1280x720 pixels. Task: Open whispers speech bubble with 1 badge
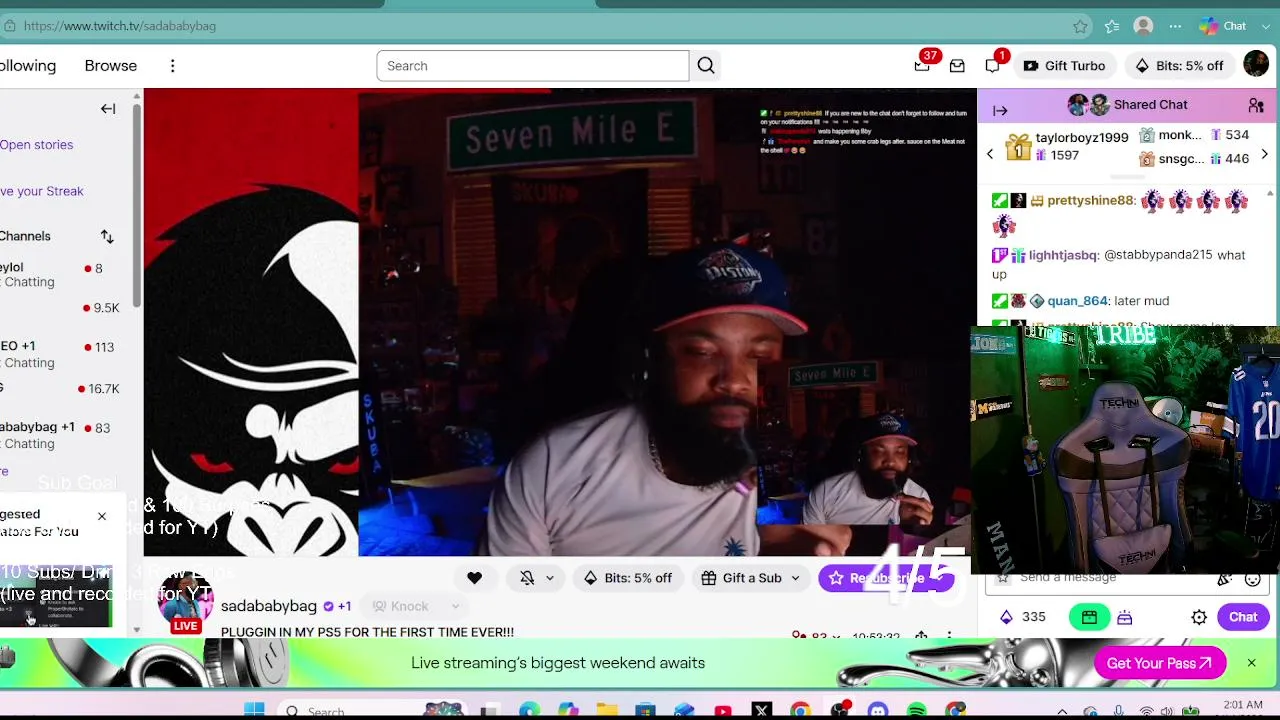pyautogui.click(x=992, y=66)
